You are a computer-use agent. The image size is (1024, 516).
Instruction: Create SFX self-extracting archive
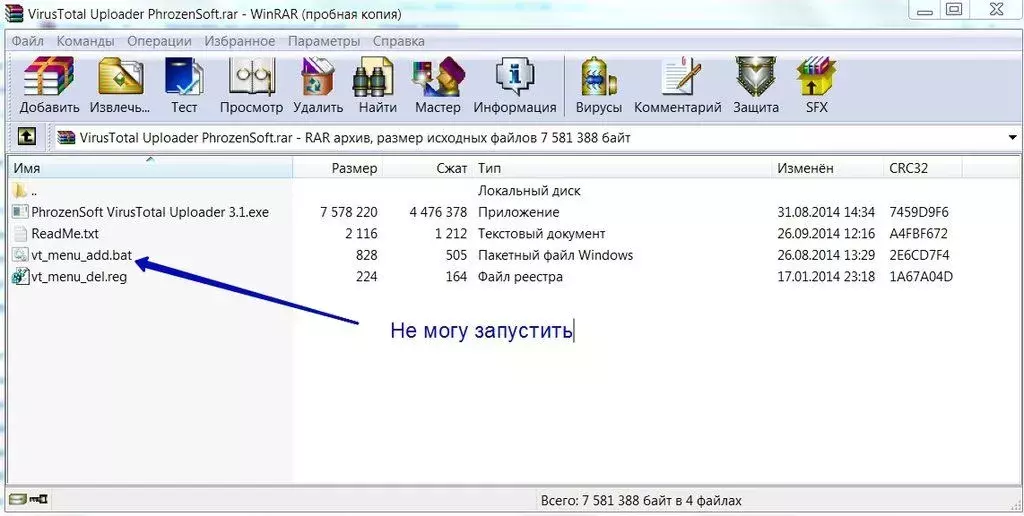(816, 77)
